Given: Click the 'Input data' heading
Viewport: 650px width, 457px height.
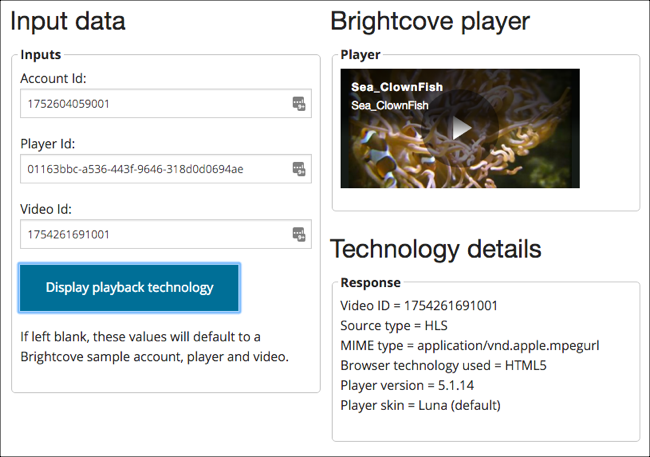Looking at the screenshot, I should pos(68,21).
